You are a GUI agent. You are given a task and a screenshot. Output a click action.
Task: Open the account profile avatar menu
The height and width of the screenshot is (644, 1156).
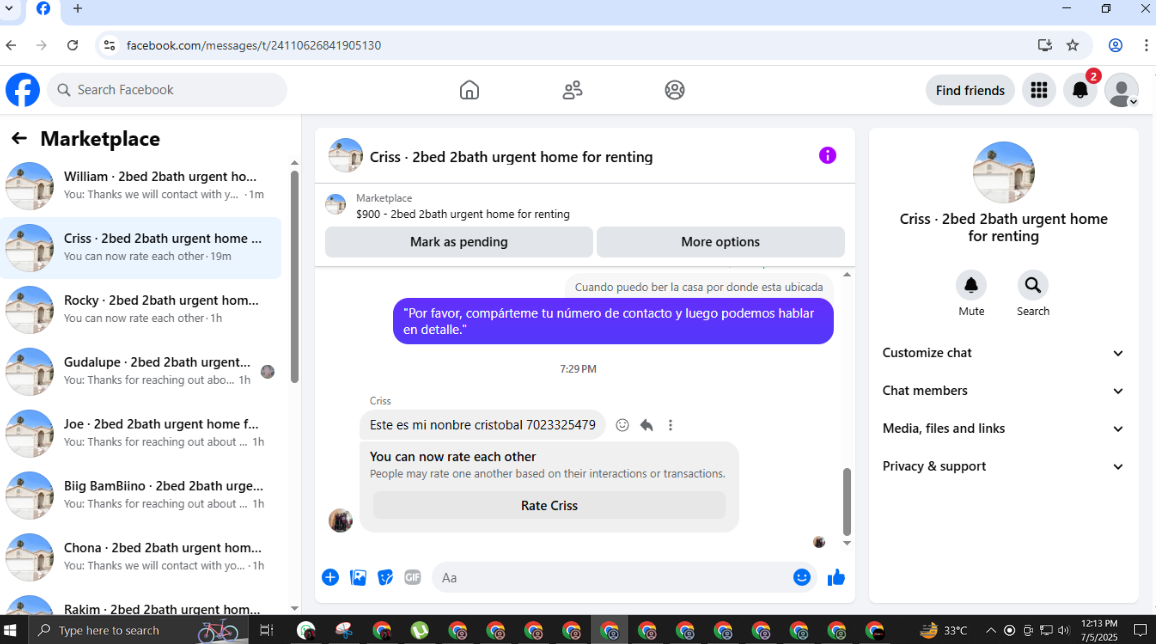pos(1121,90)
